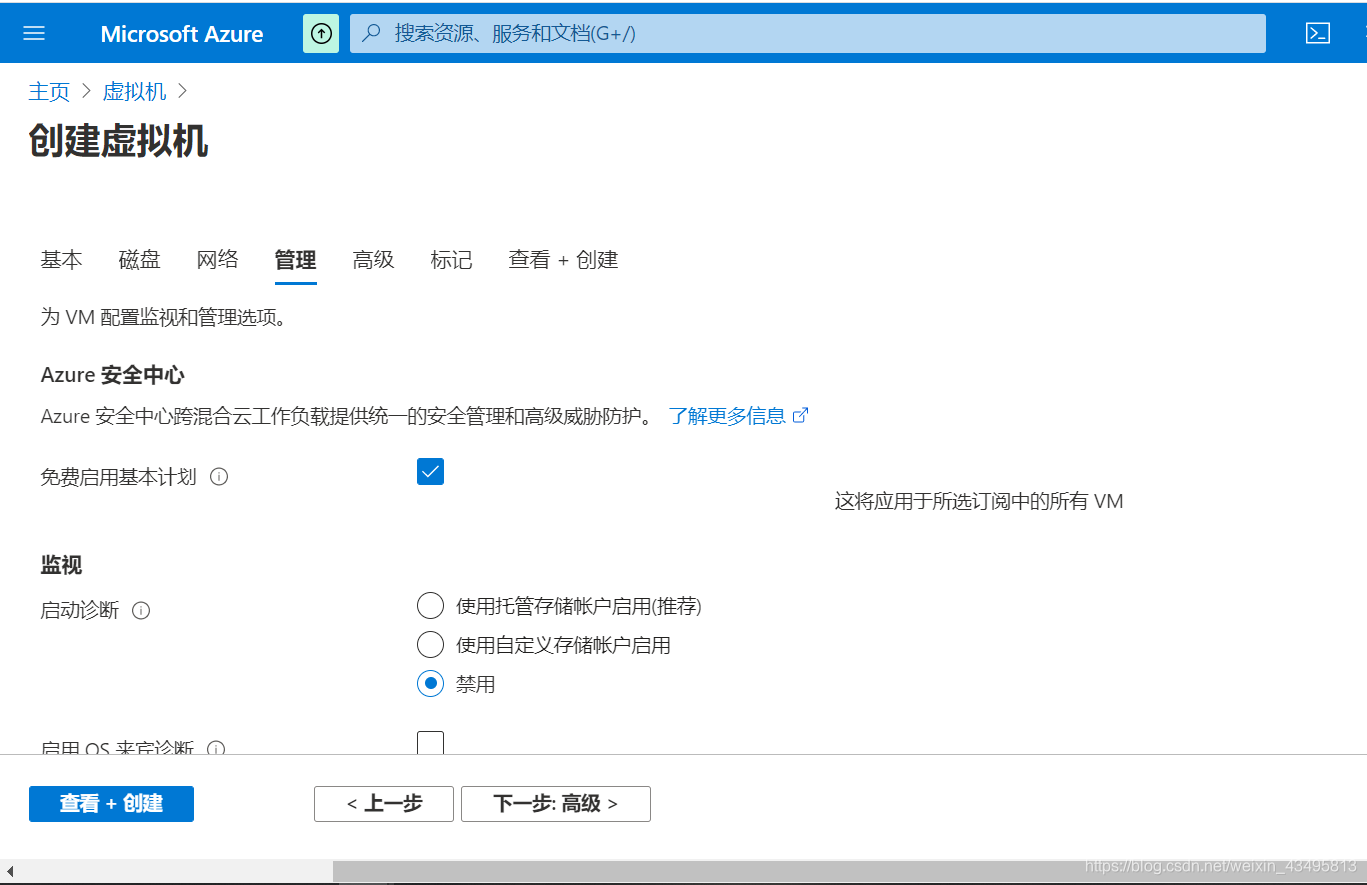Check the 启用 OS 来宾诊断 checkbox
The height and width of the screenshot is (885, 1367).
coord(430,743)
